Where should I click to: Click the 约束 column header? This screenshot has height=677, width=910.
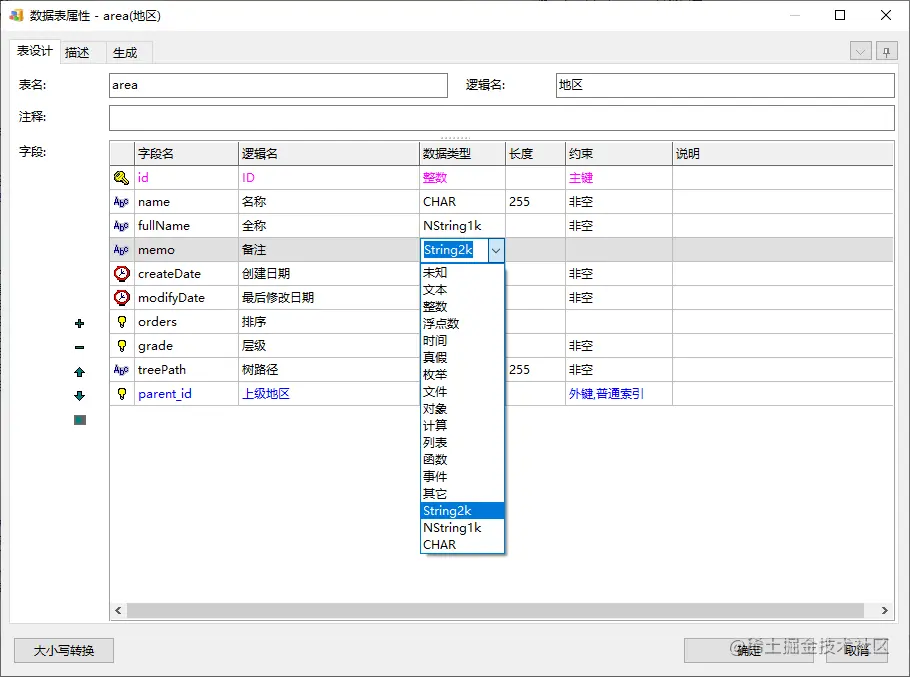pos(619,154)
